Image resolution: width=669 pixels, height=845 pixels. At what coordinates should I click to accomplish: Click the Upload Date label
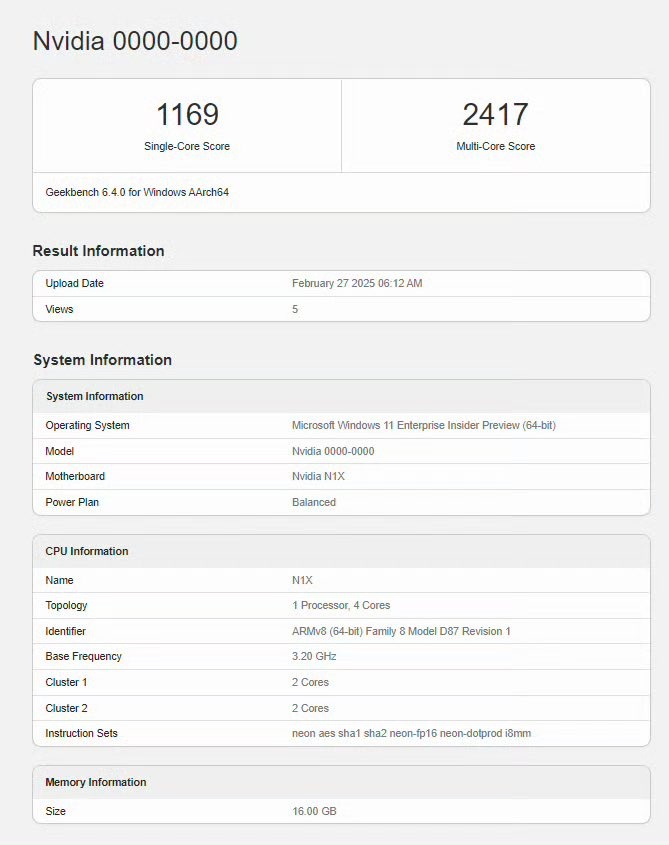point(74,283)
